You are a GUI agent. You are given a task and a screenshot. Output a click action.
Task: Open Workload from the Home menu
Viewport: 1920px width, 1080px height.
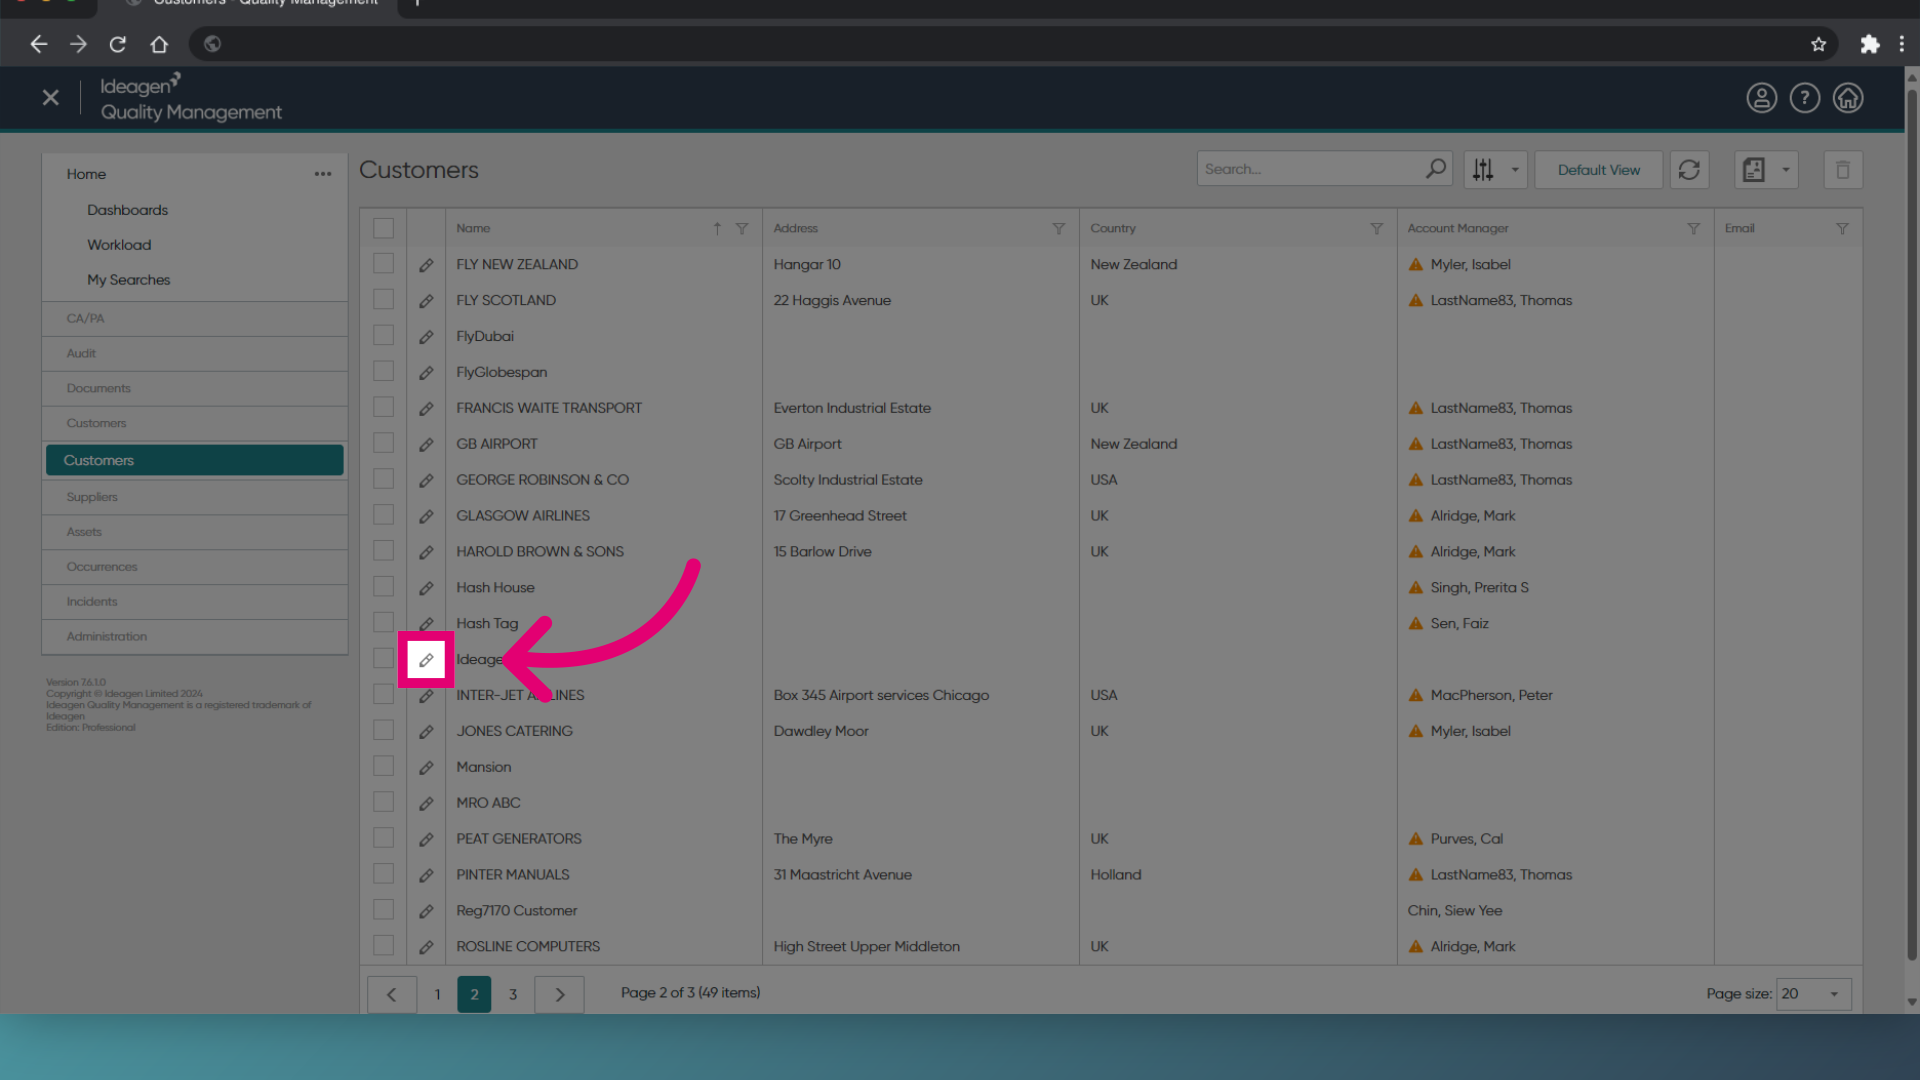119,245
